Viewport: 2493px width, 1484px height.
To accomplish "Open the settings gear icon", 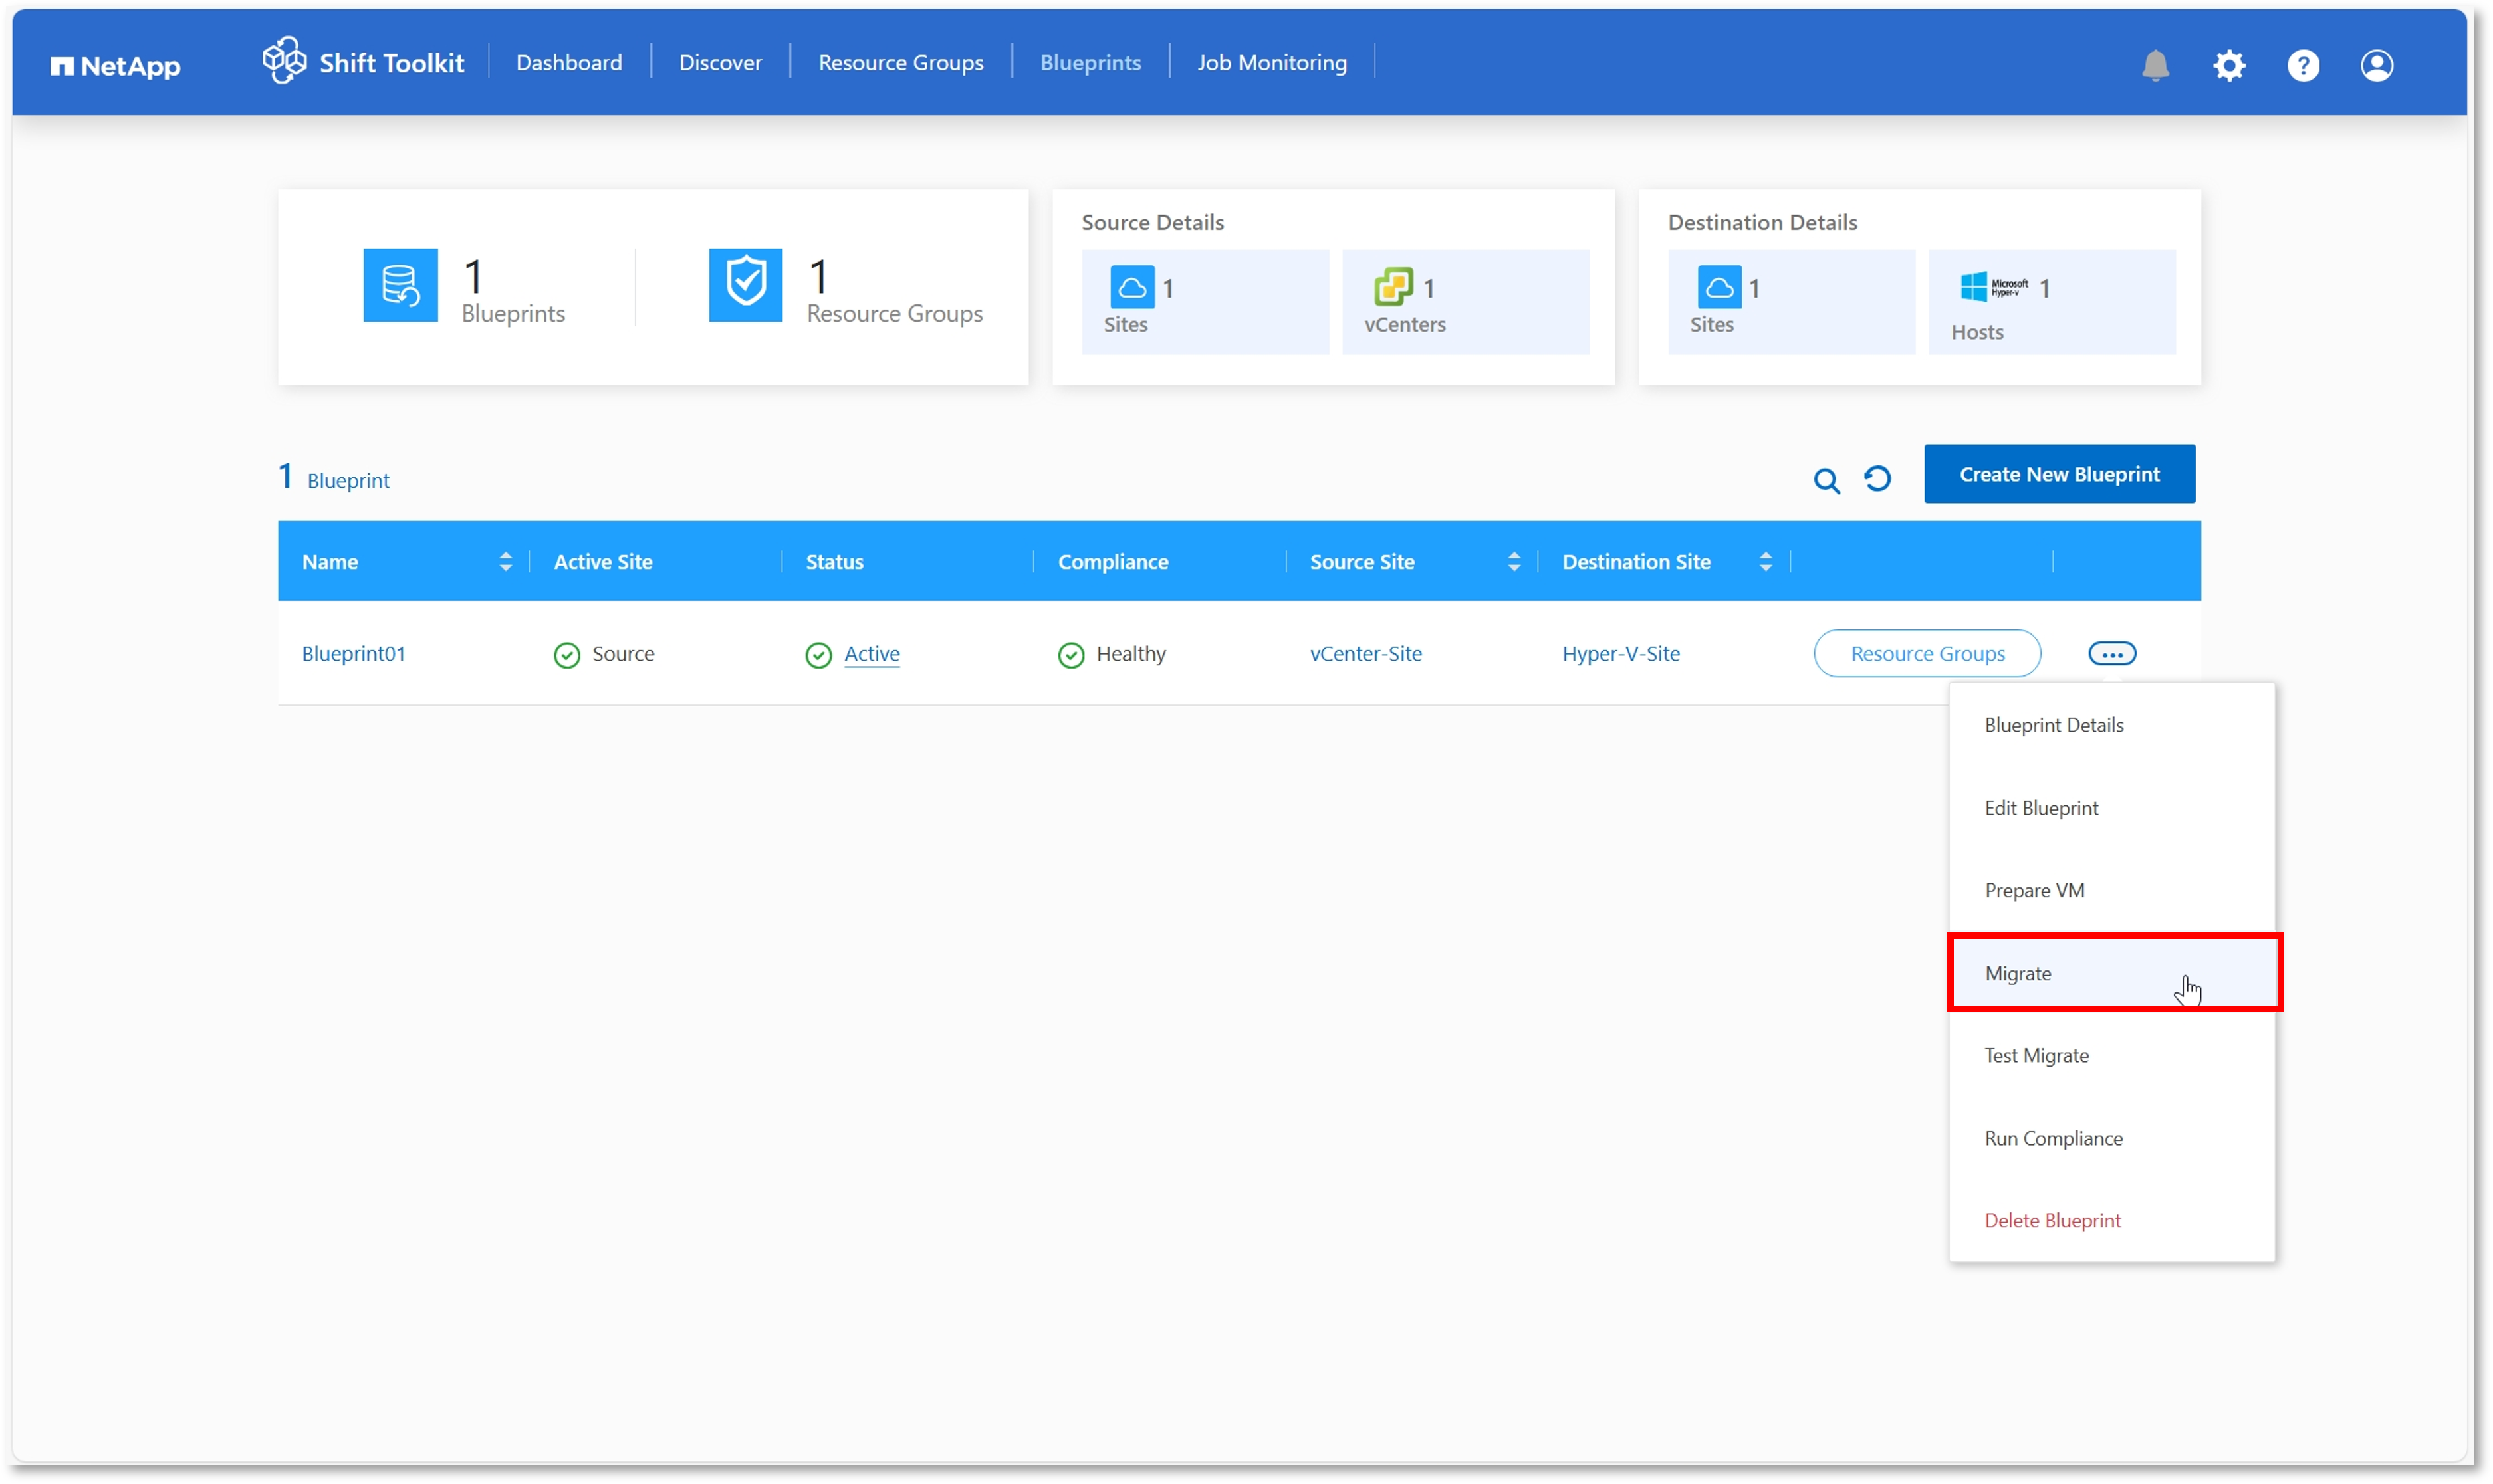I will [2228, 65].
